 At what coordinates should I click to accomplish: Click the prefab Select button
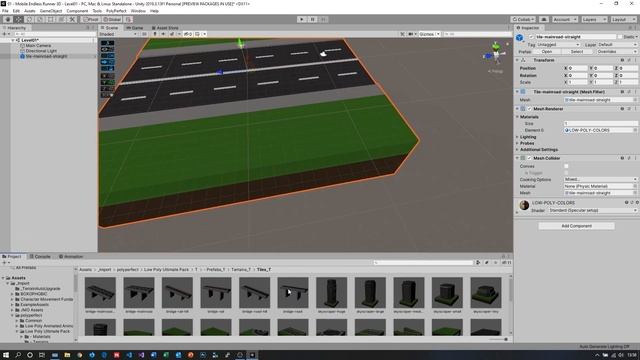577,52
